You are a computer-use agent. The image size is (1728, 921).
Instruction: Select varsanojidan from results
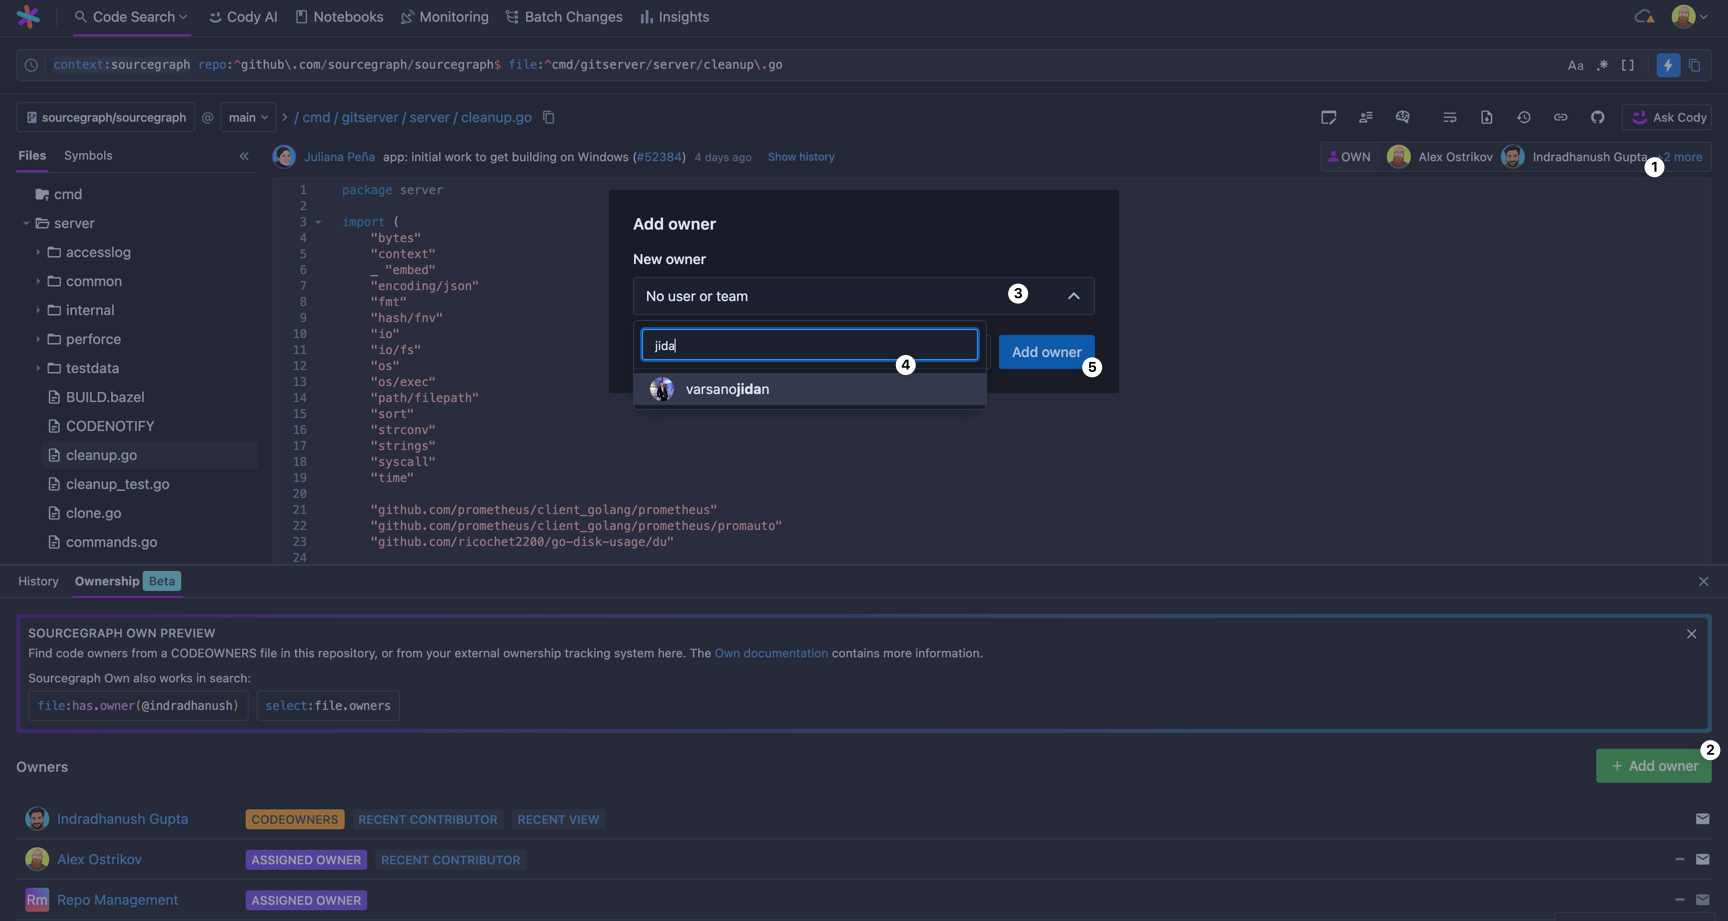tap(809, 389)
